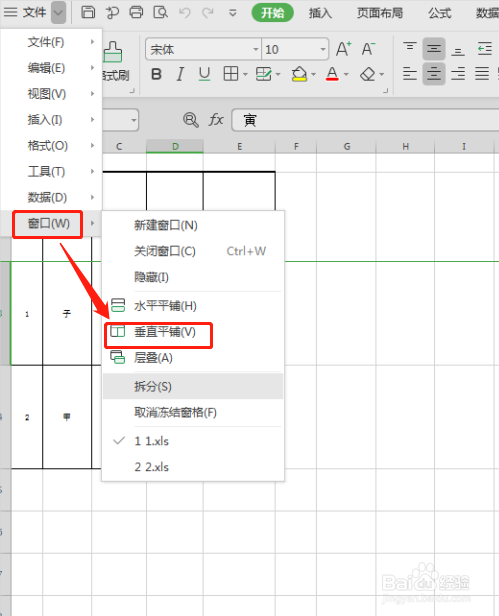Click the Format Painter brush icon
The width and height of the screenshot is (499, 616).
coord(113,52)
